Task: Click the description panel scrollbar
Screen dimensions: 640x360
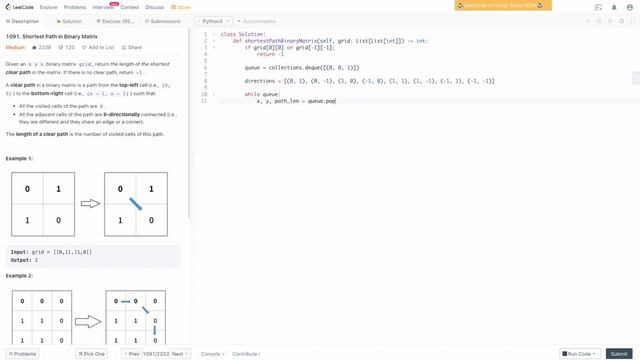Action: 189,122
